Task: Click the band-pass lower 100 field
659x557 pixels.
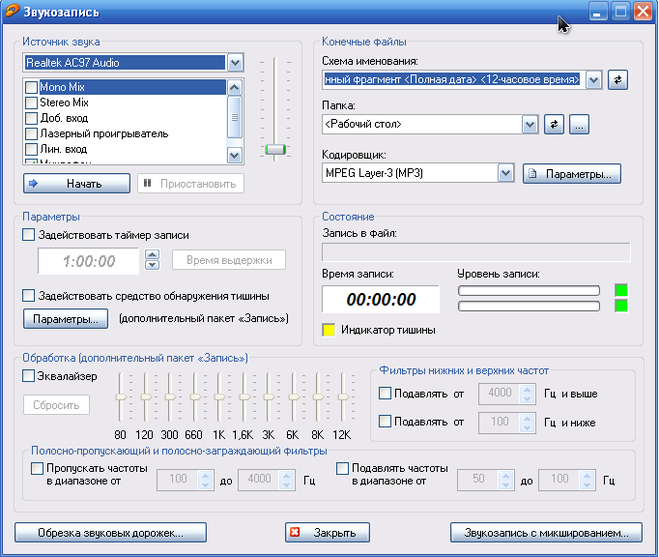Action: coord(178,480)
